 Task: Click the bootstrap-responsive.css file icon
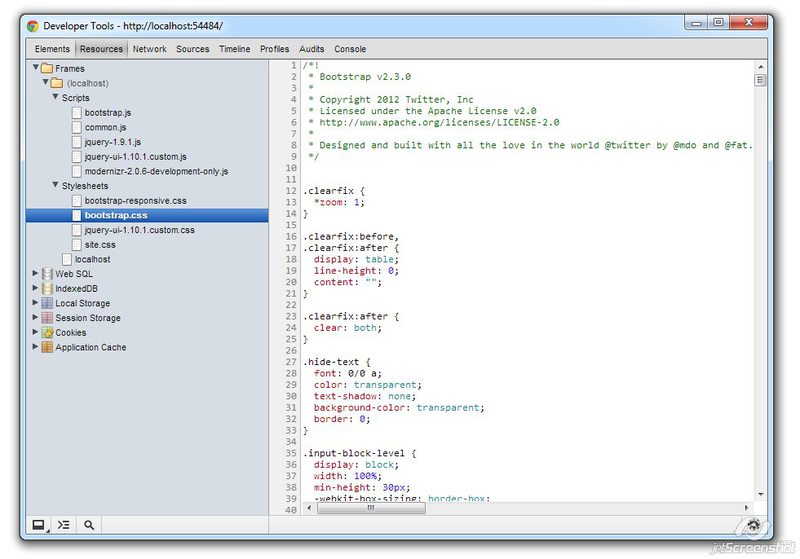click(77, 200)
